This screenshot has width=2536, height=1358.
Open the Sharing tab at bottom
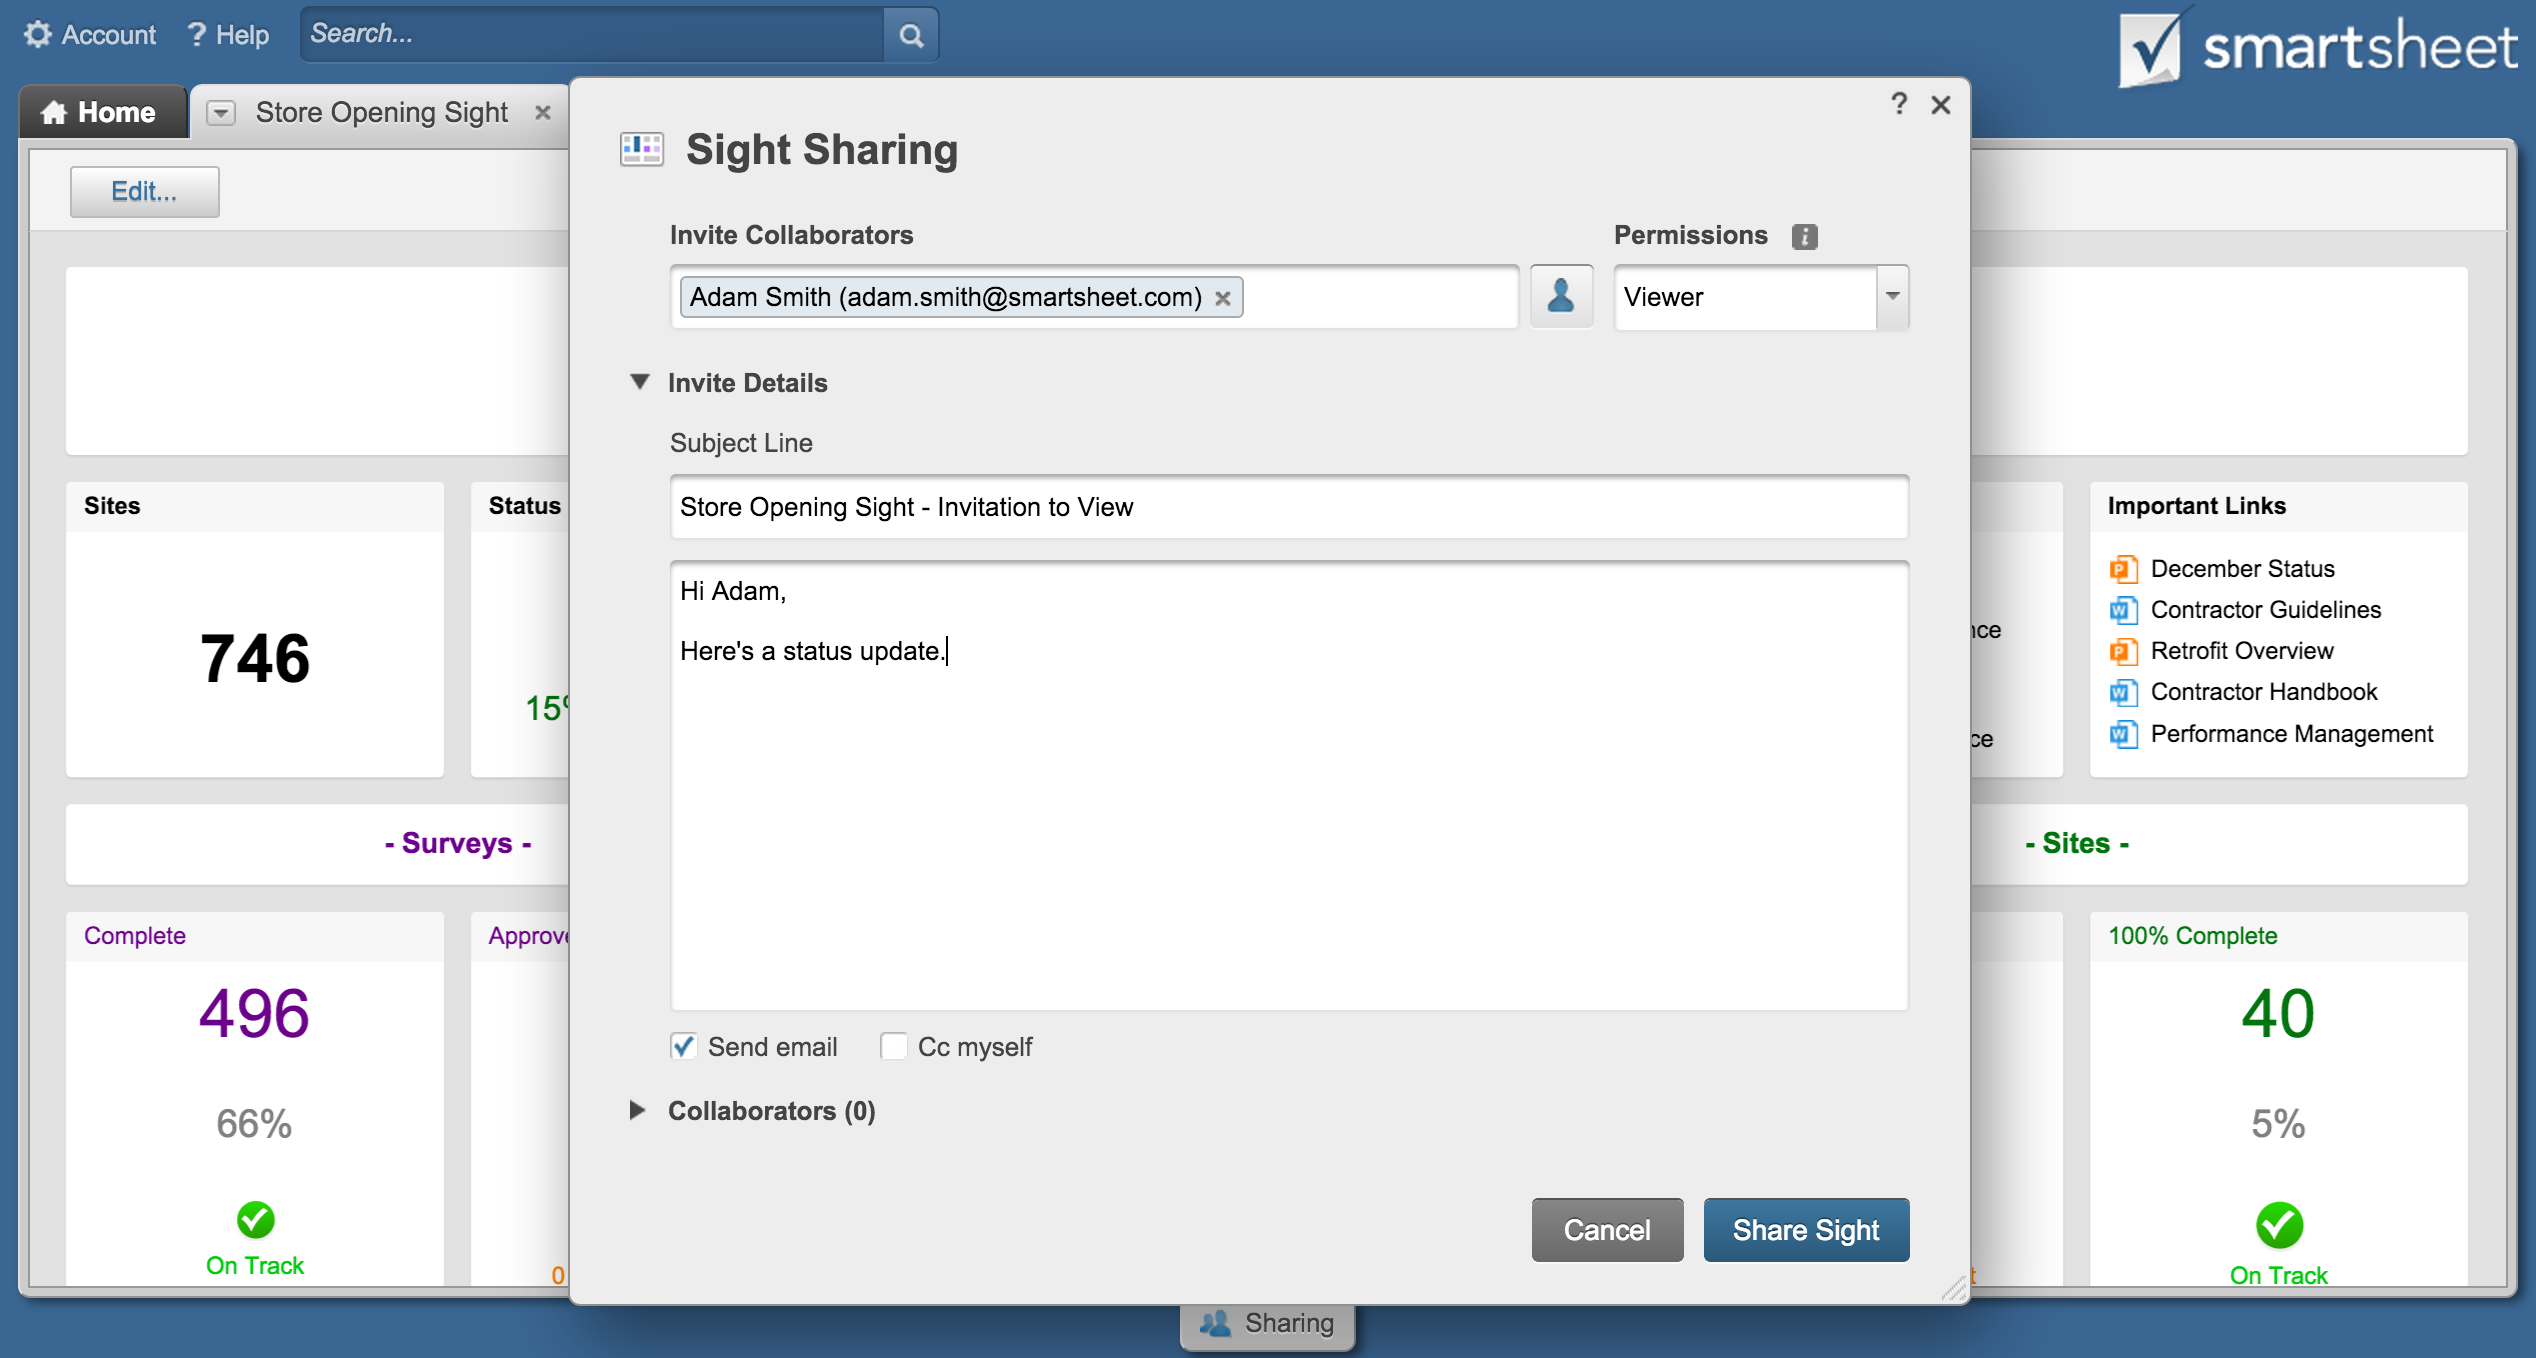click(1268, 1324)
